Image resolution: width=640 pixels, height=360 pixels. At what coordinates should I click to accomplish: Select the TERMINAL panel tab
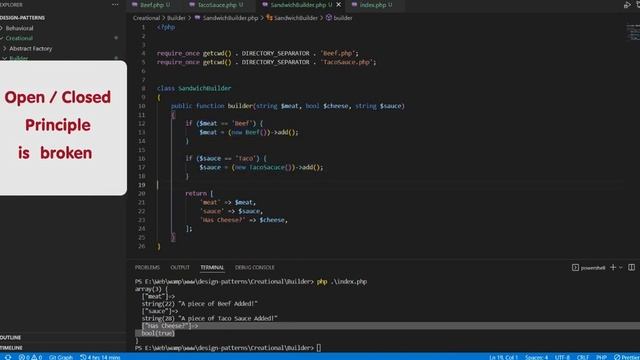tap(212, 267)
